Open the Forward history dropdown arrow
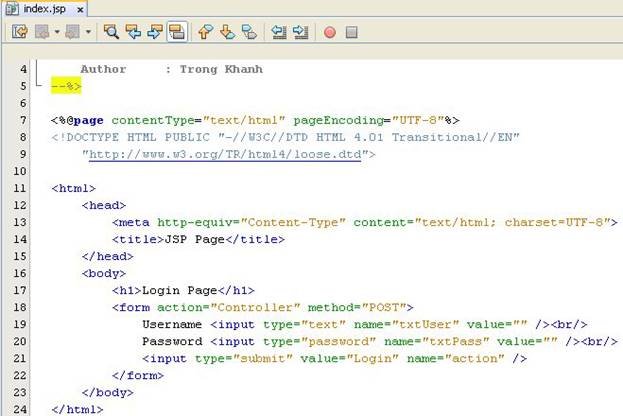623x416 pixels. 88,32
